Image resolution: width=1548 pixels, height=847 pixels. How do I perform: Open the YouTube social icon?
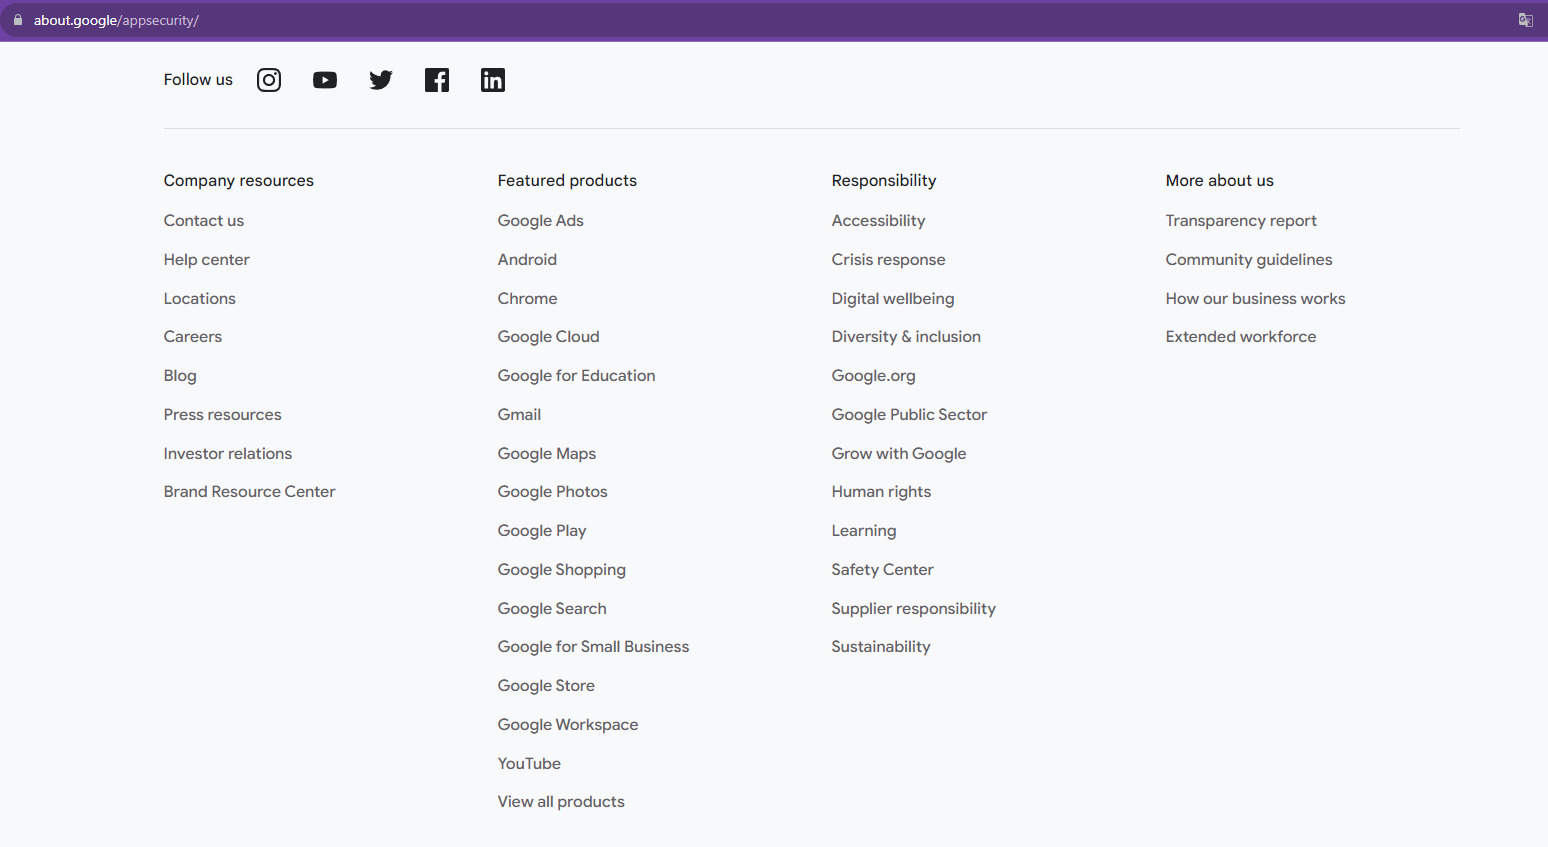pos(325,80)
